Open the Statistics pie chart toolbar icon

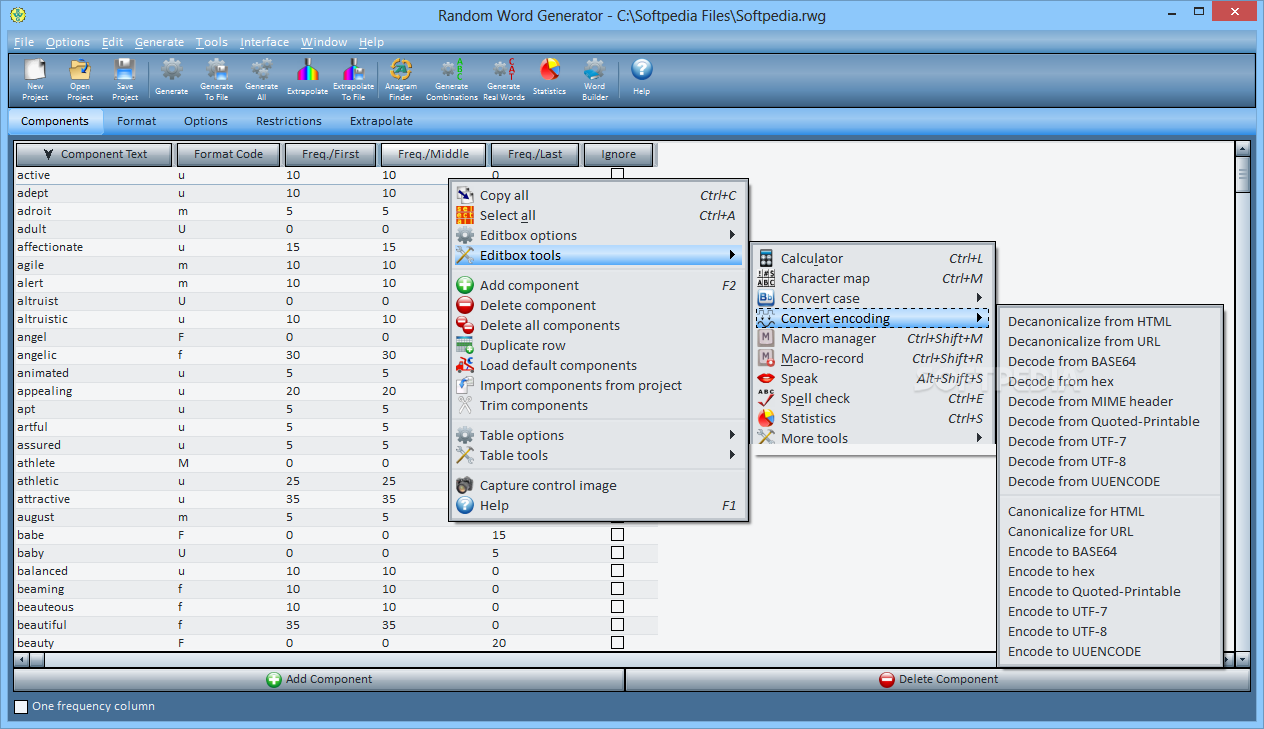549,77
